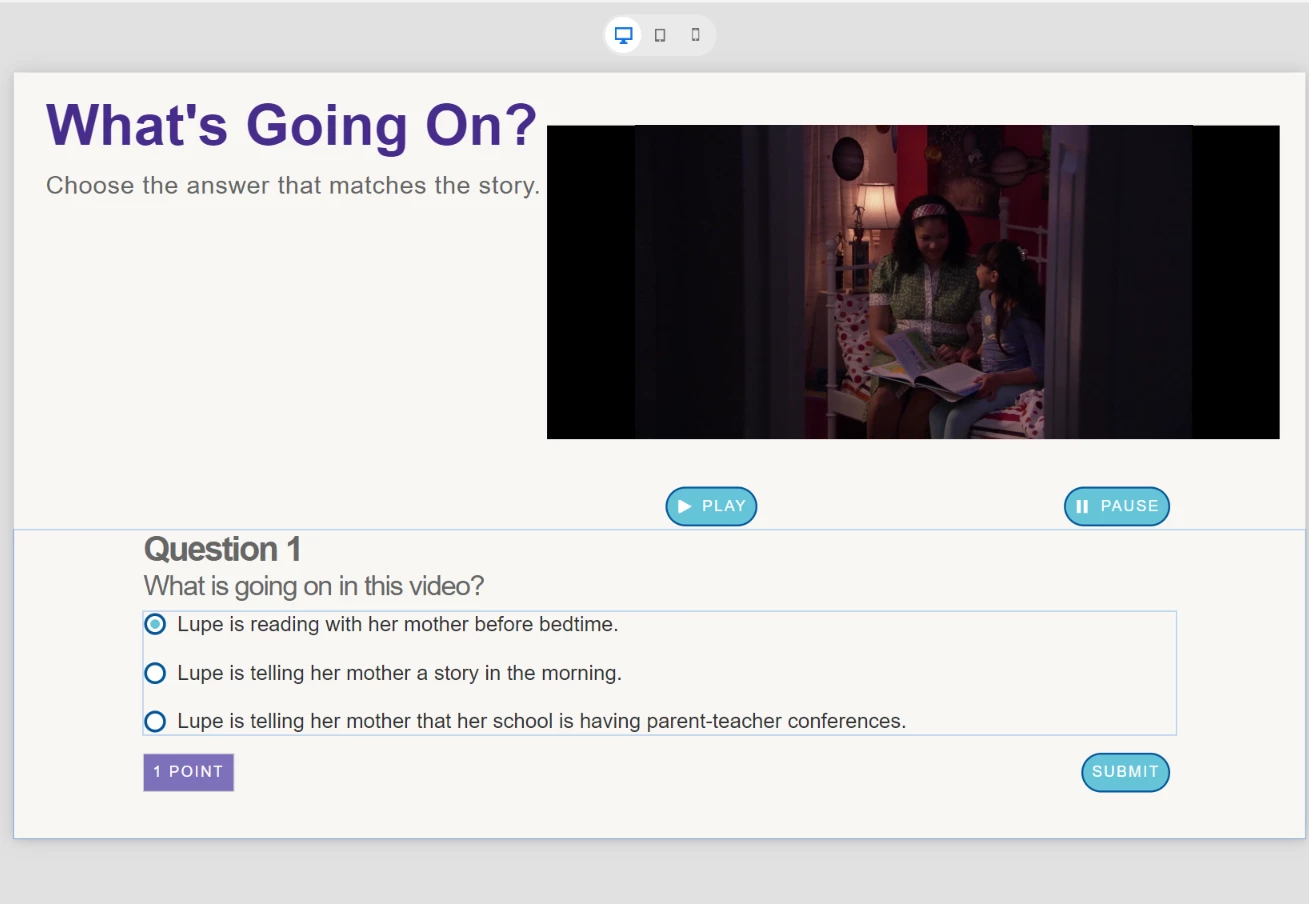Click 'What is going on in this video?' text
The width and height of the screenshot is (1309, 904).
314,585
